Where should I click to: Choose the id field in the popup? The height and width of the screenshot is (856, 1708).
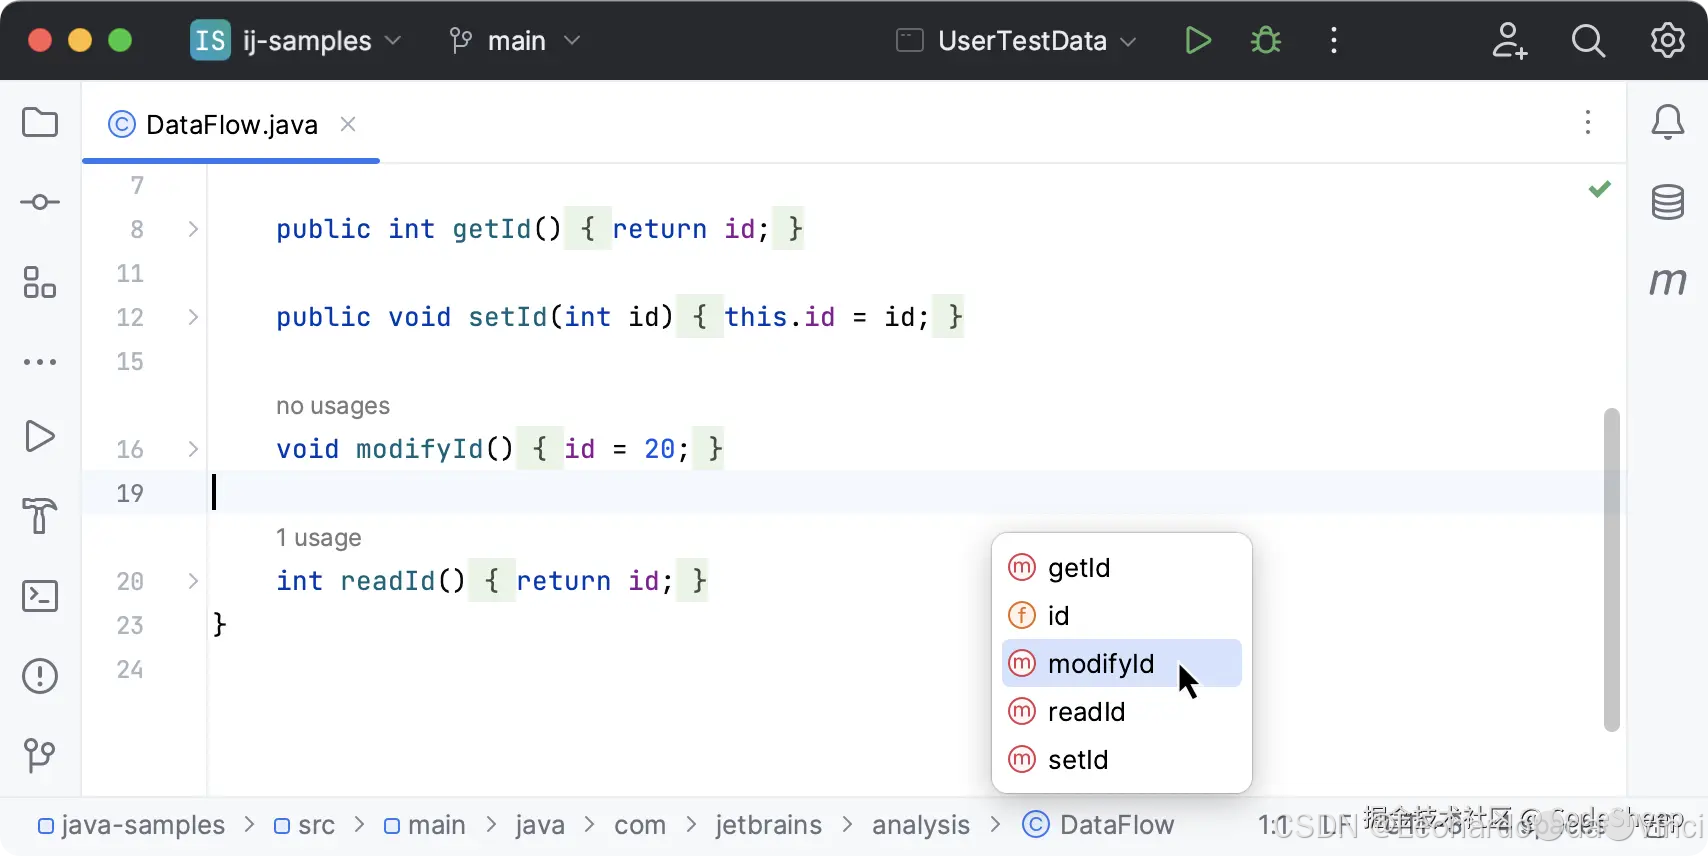click(x=1121, y=616)
